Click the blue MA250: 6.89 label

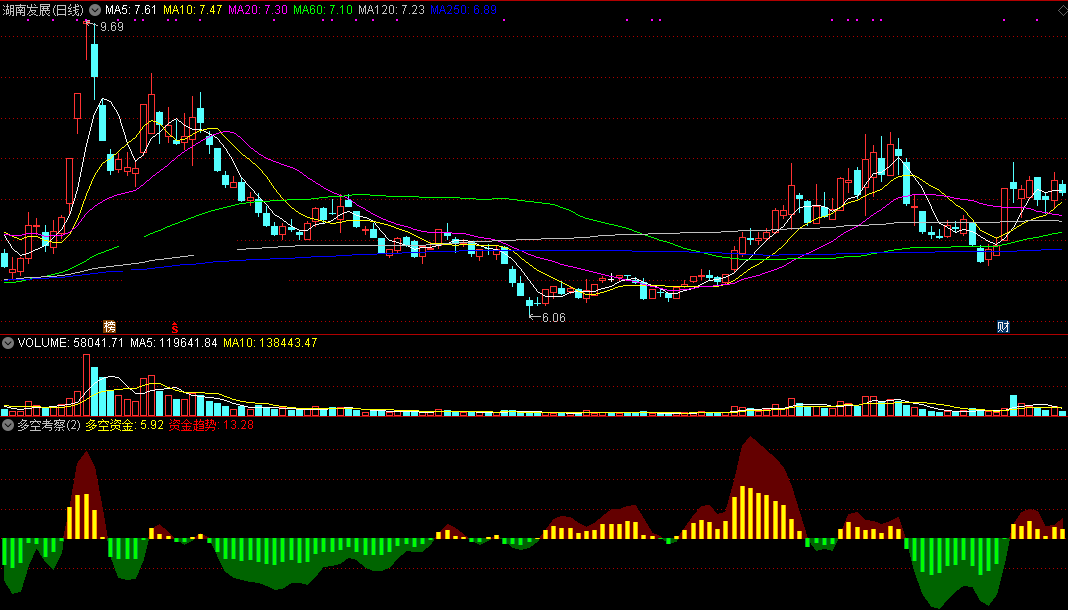click(x=463, y=10)
